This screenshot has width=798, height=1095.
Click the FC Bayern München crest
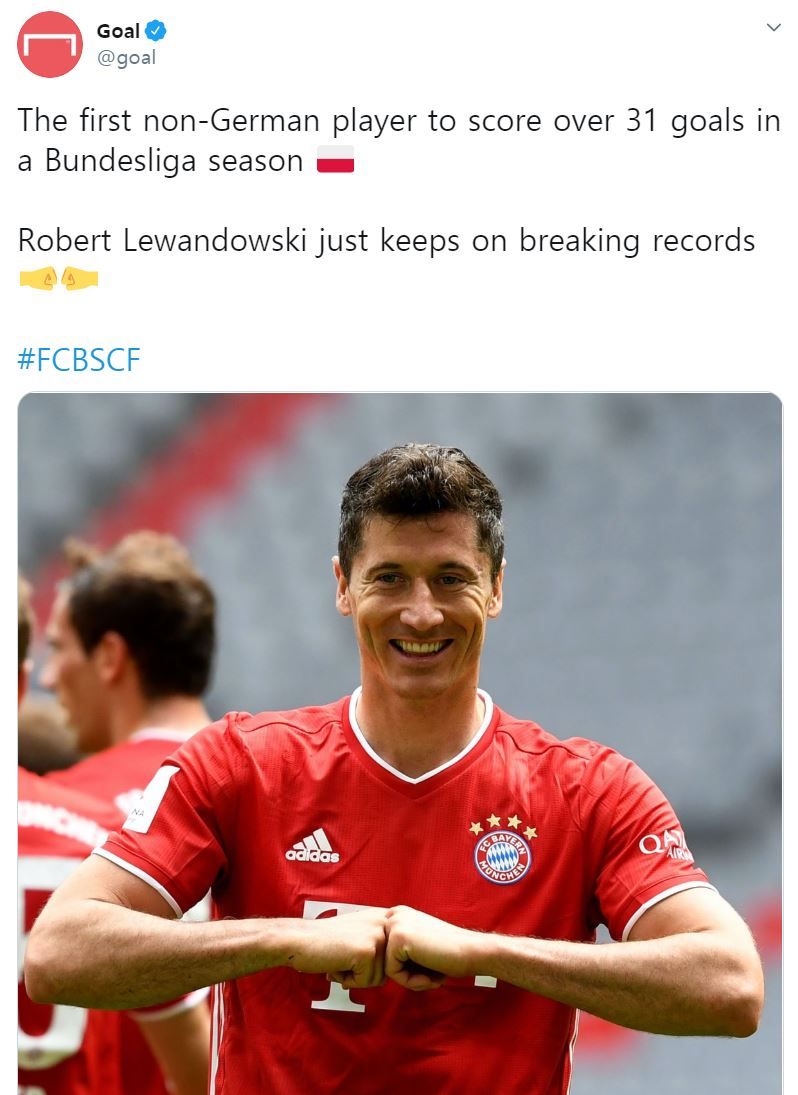pyautogui.click(x=503, y=849)
